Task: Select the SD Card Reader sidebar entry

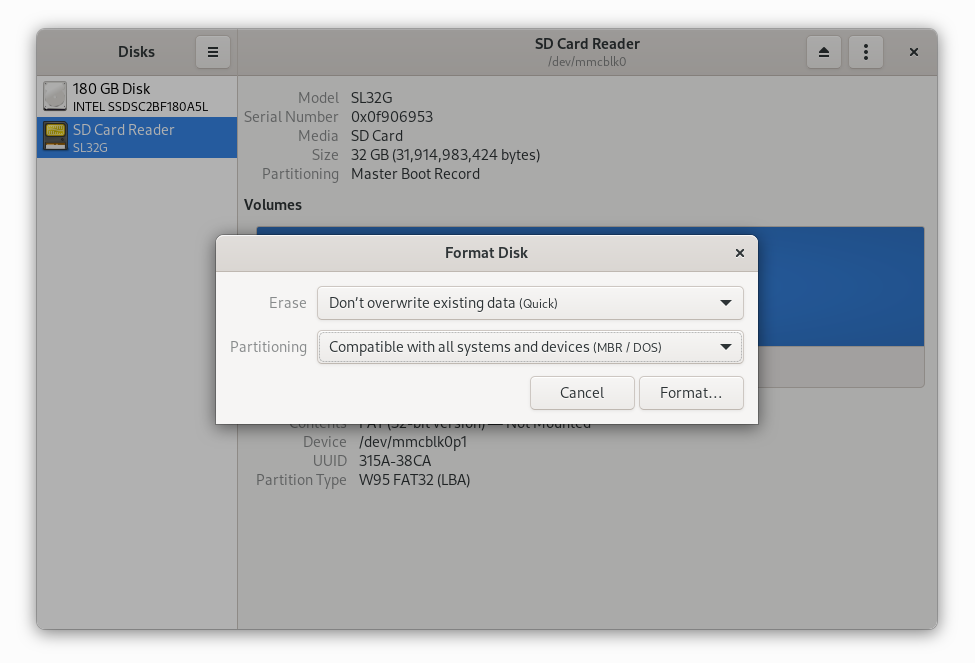Action: (136, 136)
